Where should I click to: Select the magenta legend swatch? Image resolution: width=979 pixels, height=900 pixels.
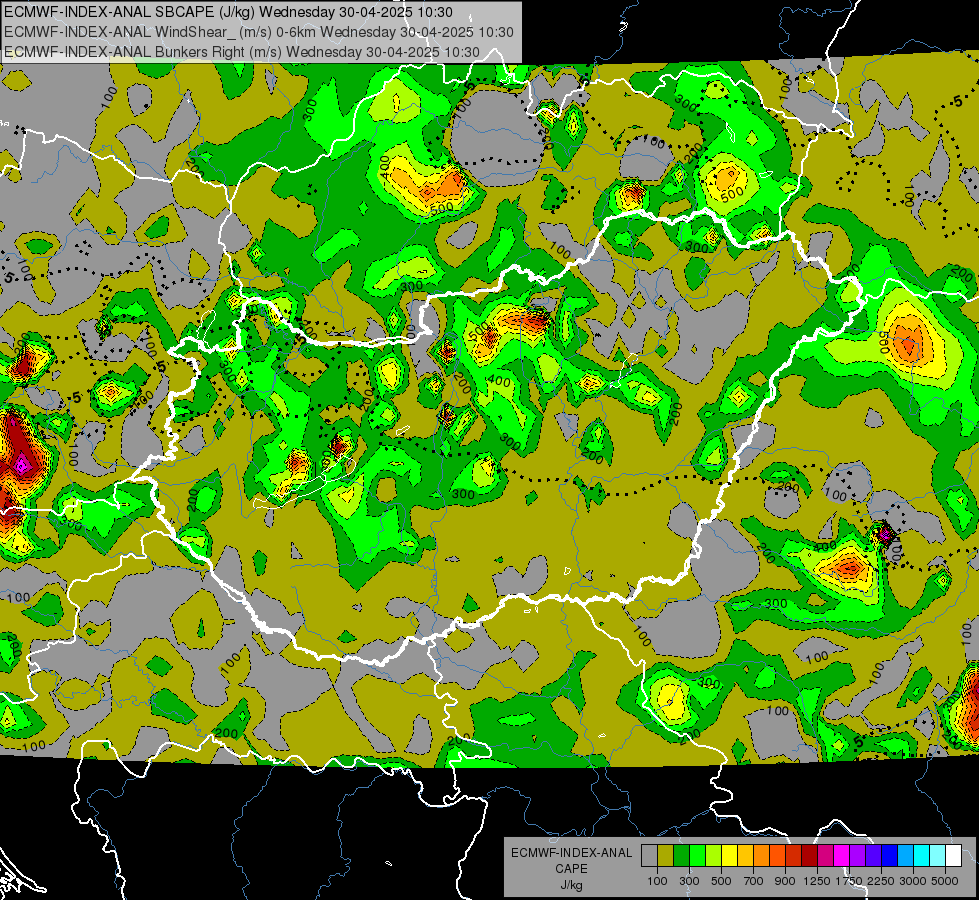pyautogui.click(x=842, y=855)
